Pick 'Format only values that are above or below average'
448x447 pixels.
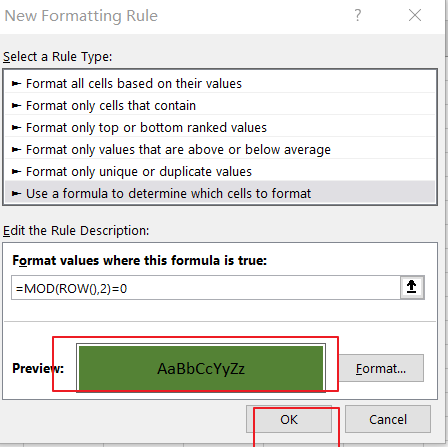[x=220, y=149]
